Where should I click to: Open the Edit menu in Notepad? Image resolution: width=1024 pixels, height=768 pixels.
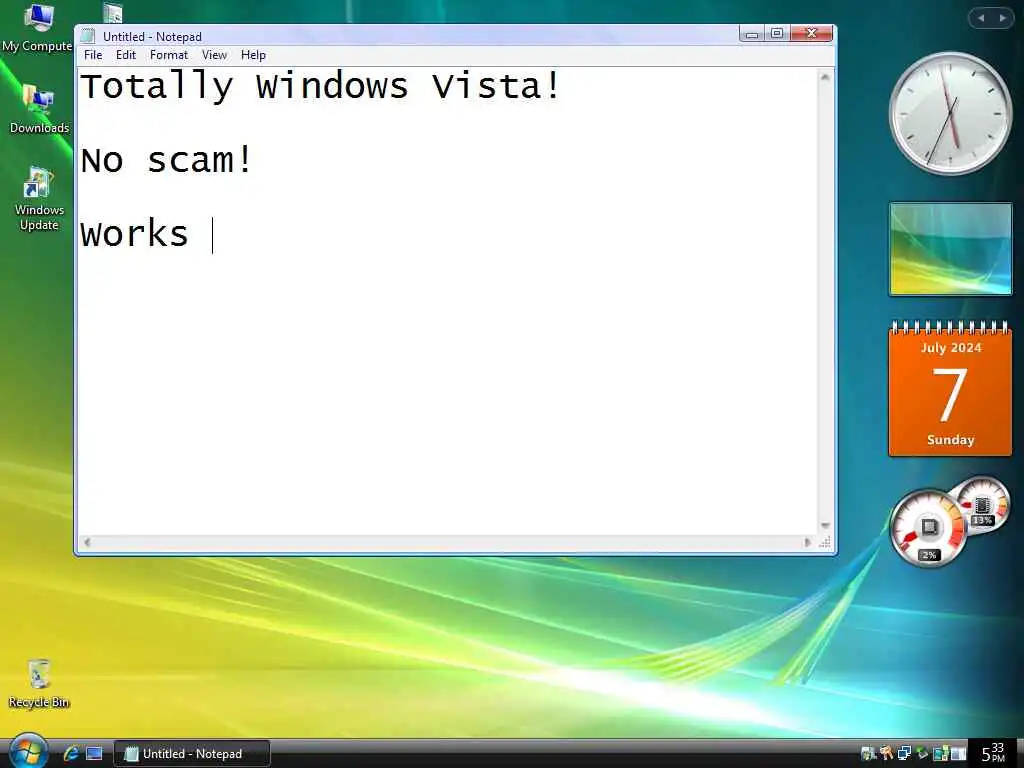[x=125, y=55]
